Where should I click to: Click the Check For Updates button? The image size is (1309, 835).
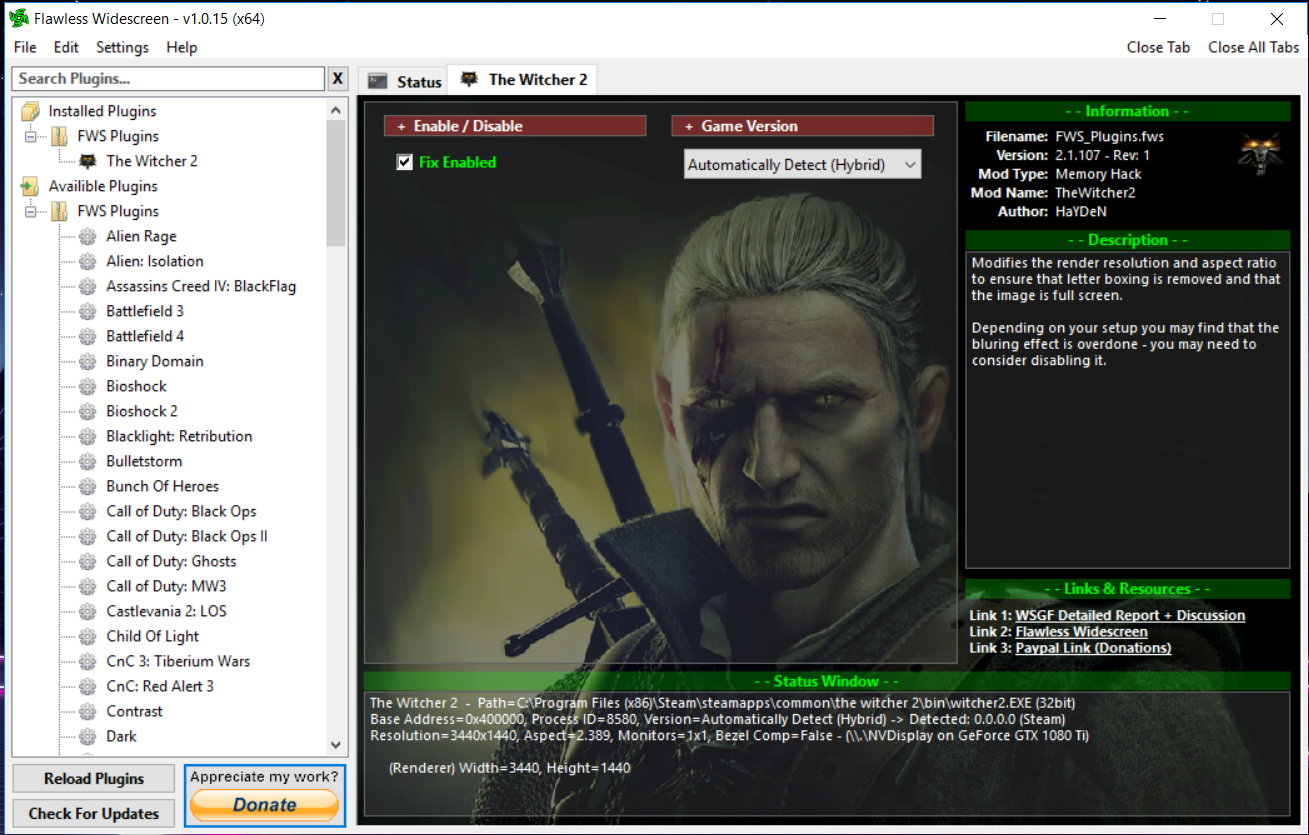click(94, 813)
